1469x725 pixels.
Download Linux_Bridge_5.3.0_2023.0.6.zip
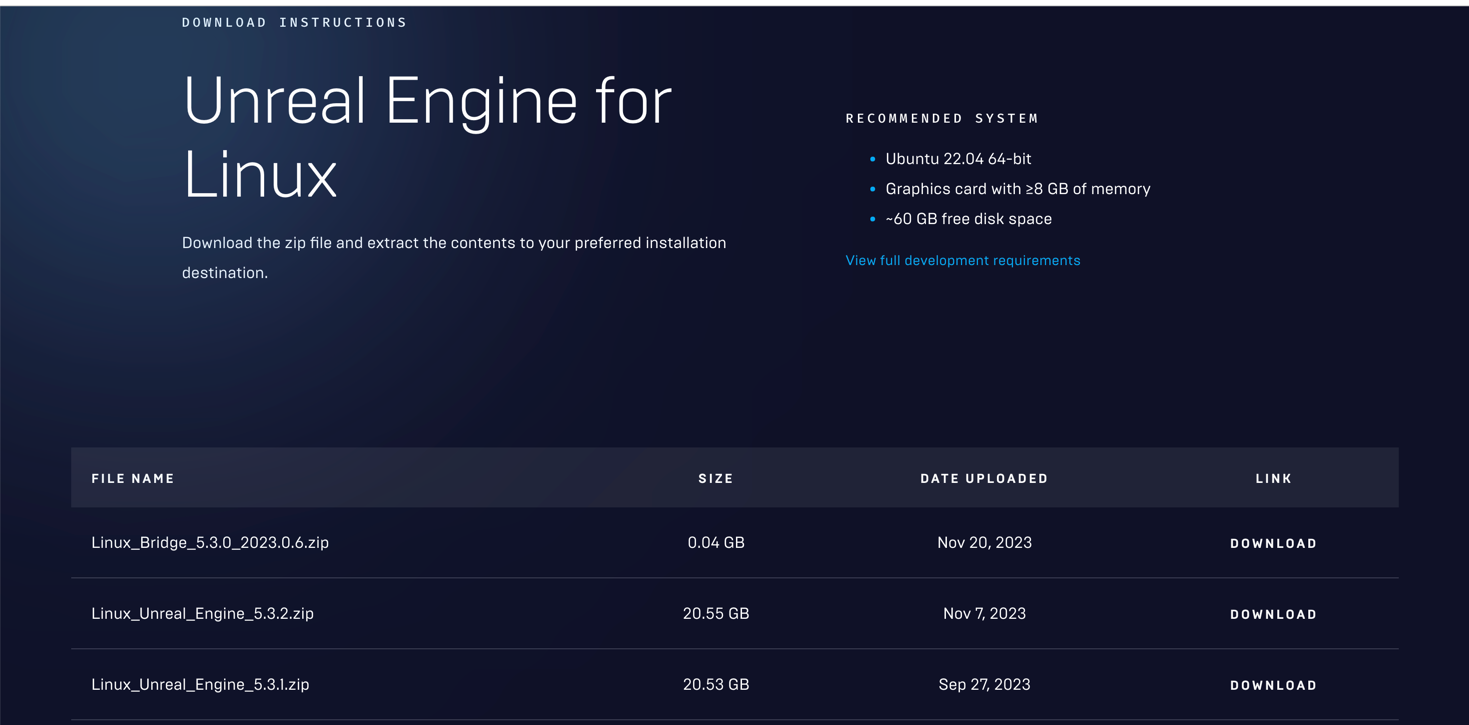[1273, 543]
